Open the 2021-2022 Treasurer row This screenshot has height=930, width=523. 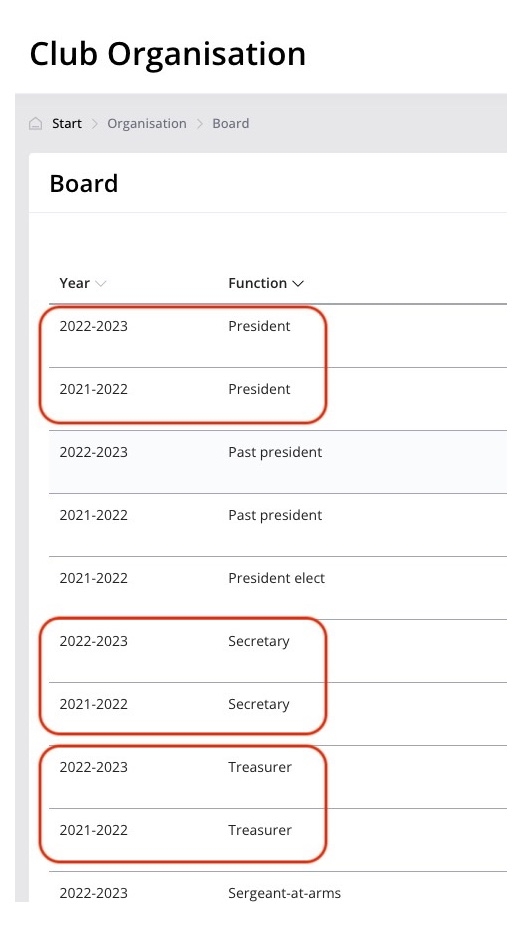[278, 839]
